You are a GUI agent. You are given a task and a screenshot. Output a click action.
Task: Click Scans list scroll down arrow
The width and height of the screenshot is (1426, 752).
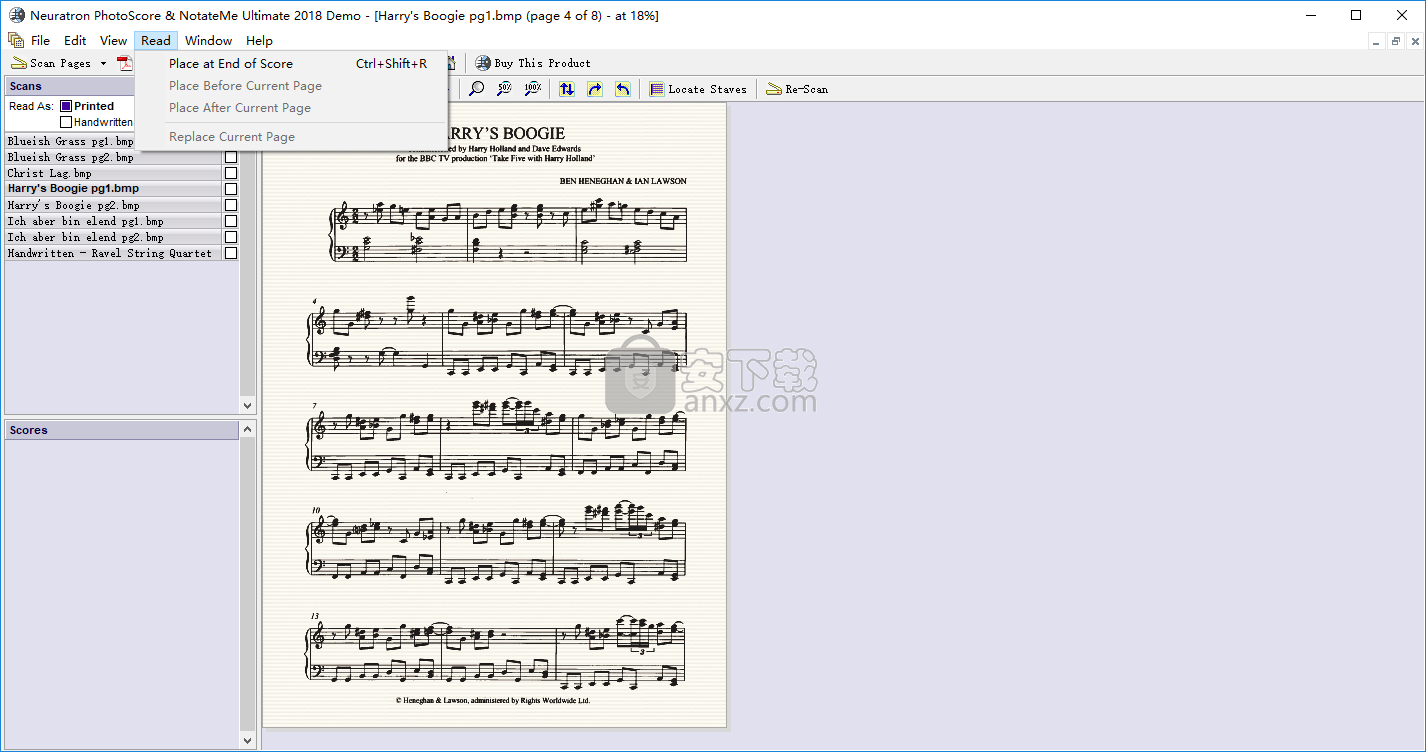tap(248, 405)
